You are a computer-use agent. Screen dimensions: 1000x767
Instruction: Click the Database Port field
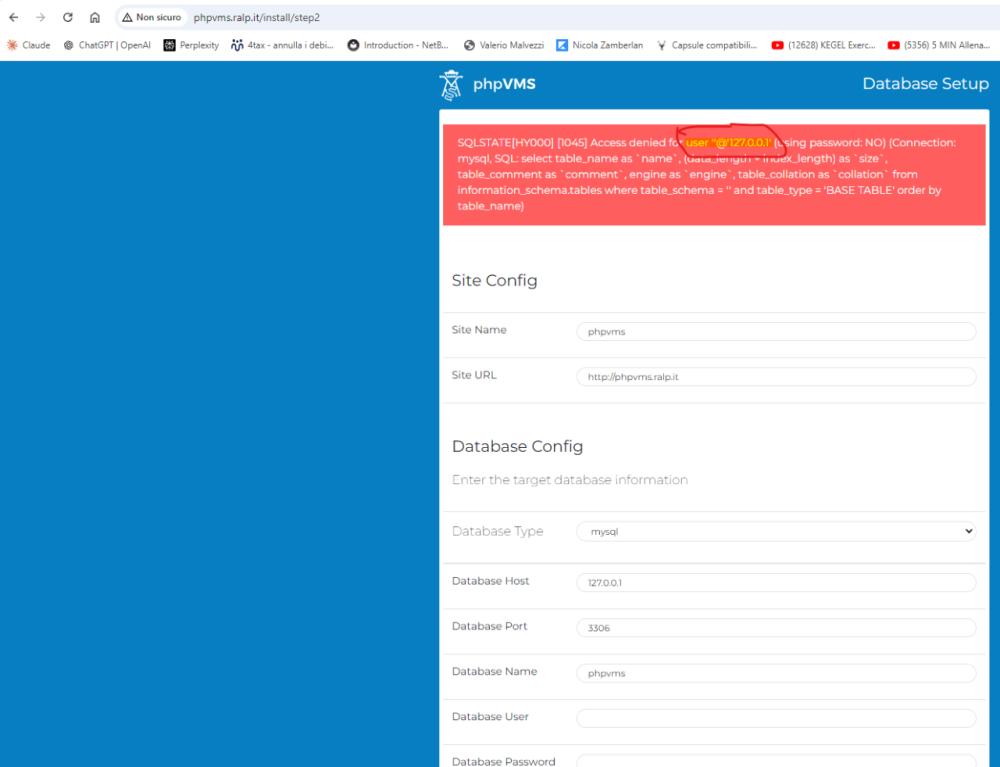pyautogui.click(x=775, y=628)
